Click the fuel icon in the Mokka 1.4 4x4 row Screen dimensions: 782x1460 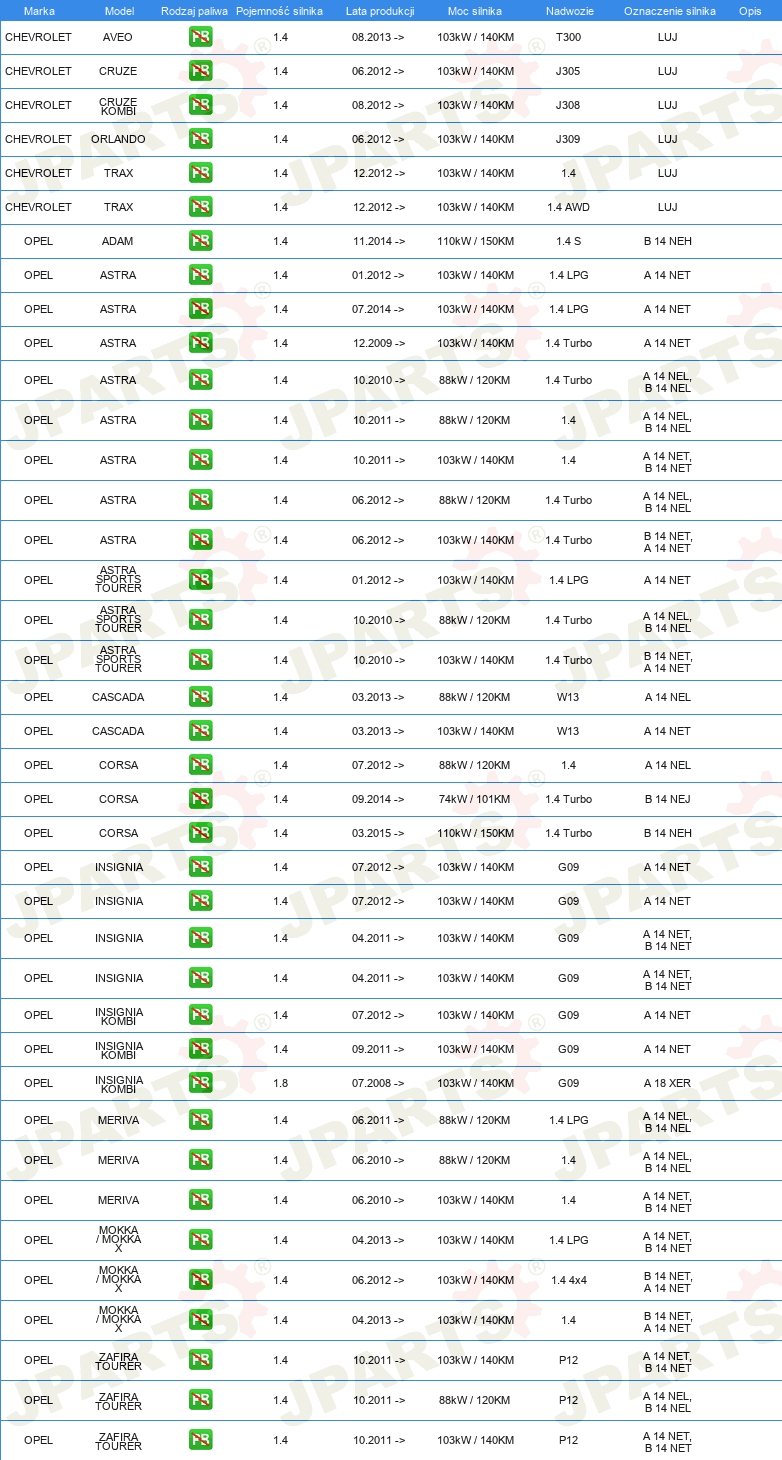200,1281
